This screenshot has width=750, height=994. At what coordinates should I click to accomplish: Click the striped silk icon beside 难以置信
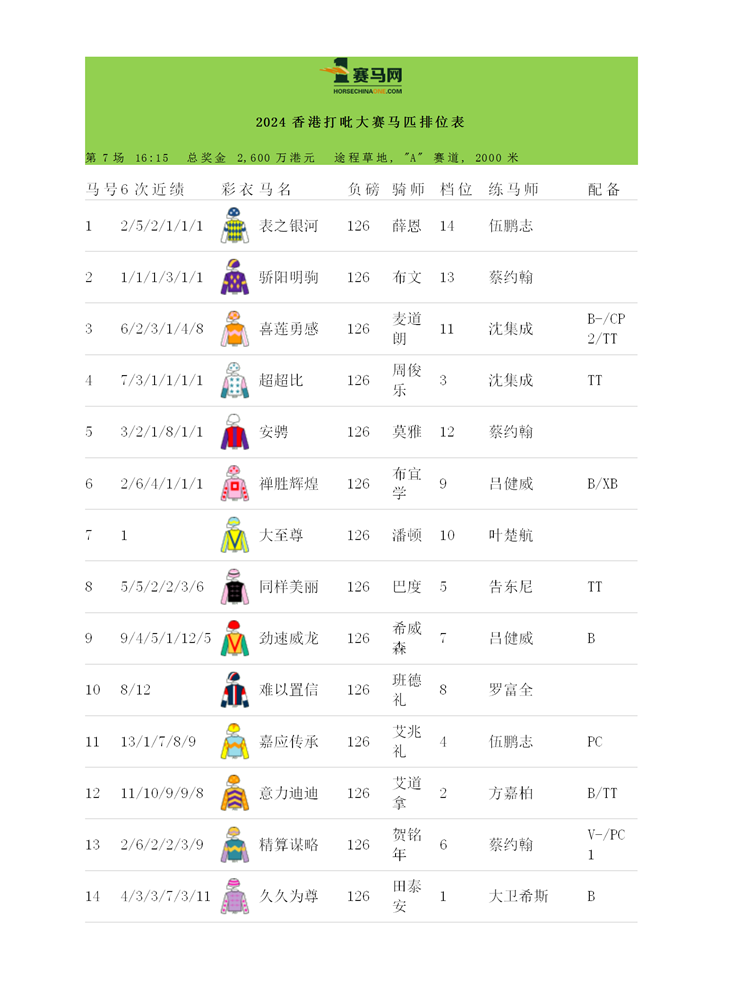(233, 690)
